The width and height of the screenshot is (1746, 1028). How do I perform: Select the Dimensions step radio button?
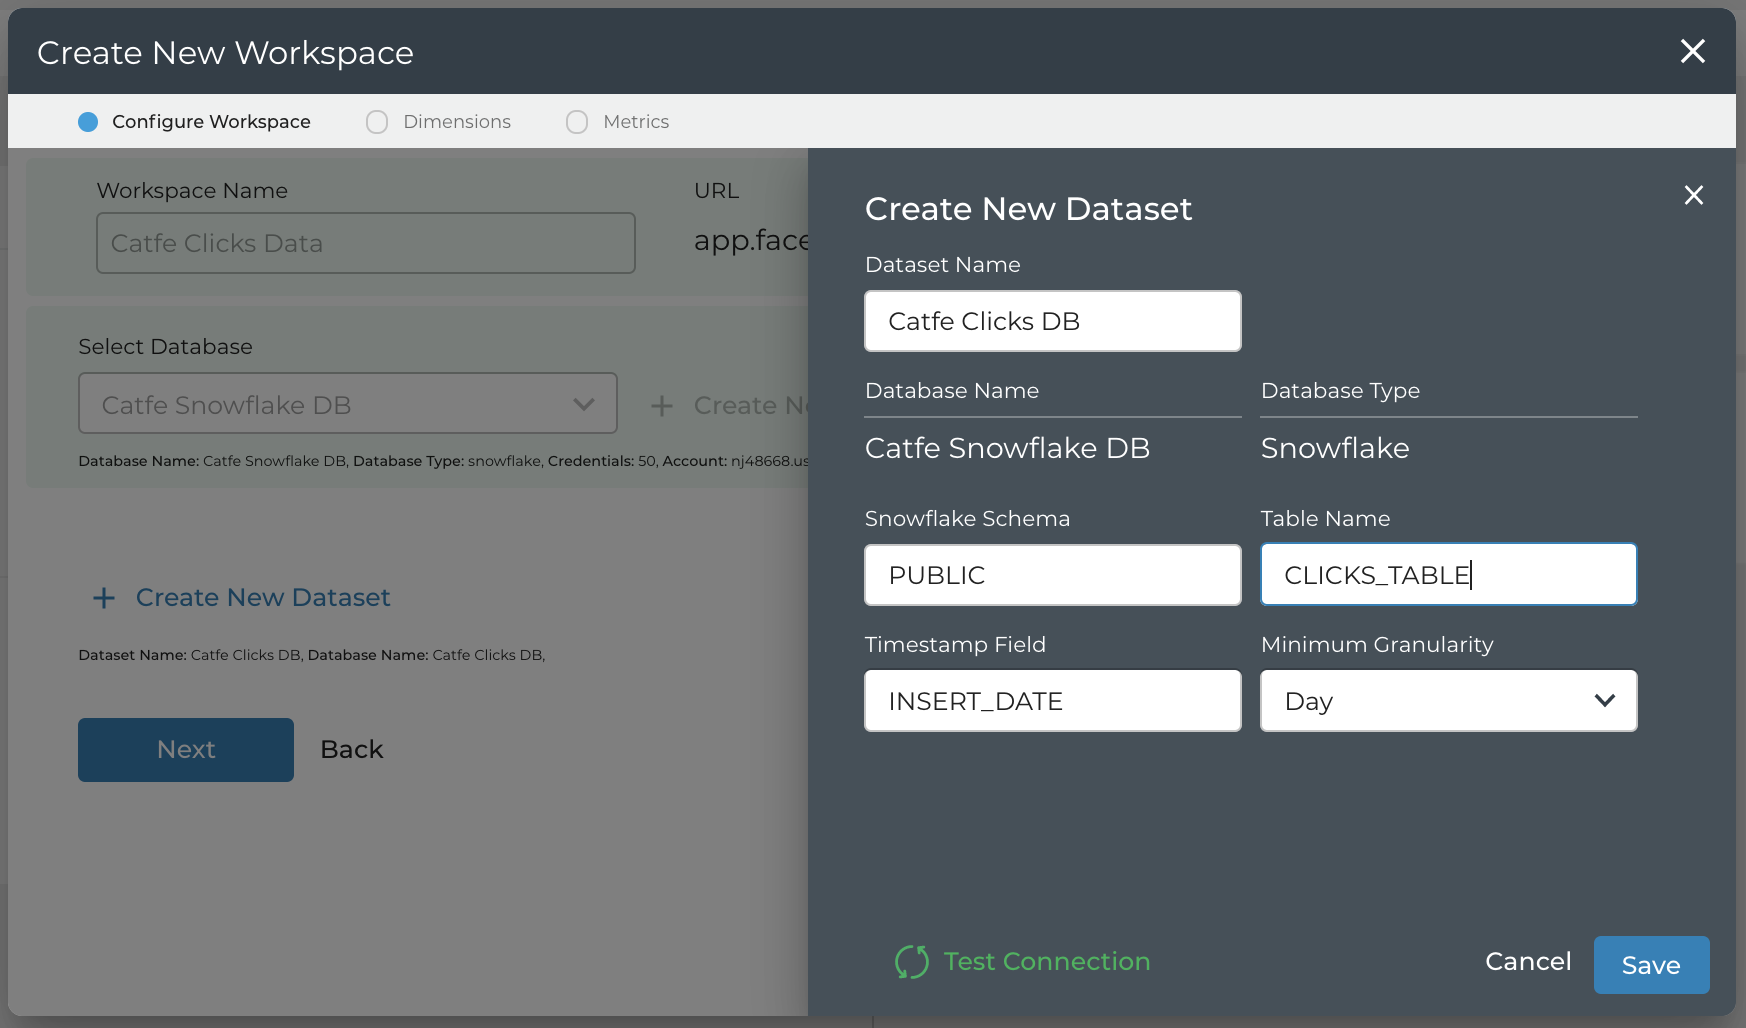tap(377, 122)
